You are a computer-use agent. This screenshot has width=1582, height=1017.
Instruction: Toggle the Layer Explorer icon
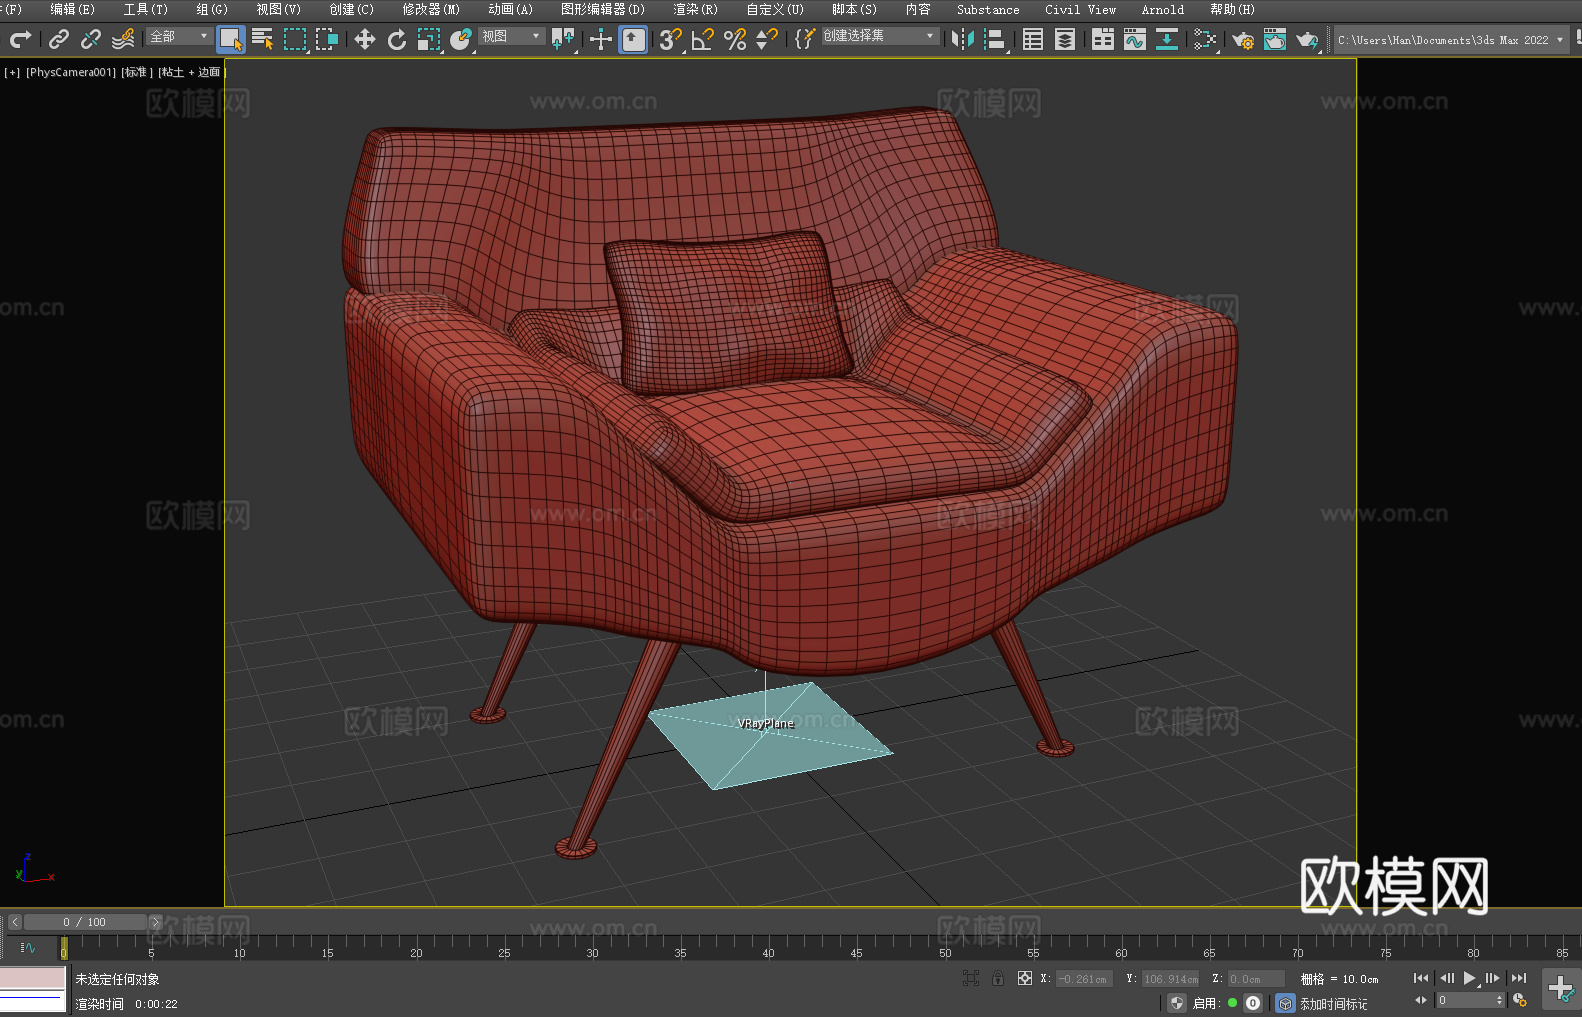click(x=1065, y=40)
